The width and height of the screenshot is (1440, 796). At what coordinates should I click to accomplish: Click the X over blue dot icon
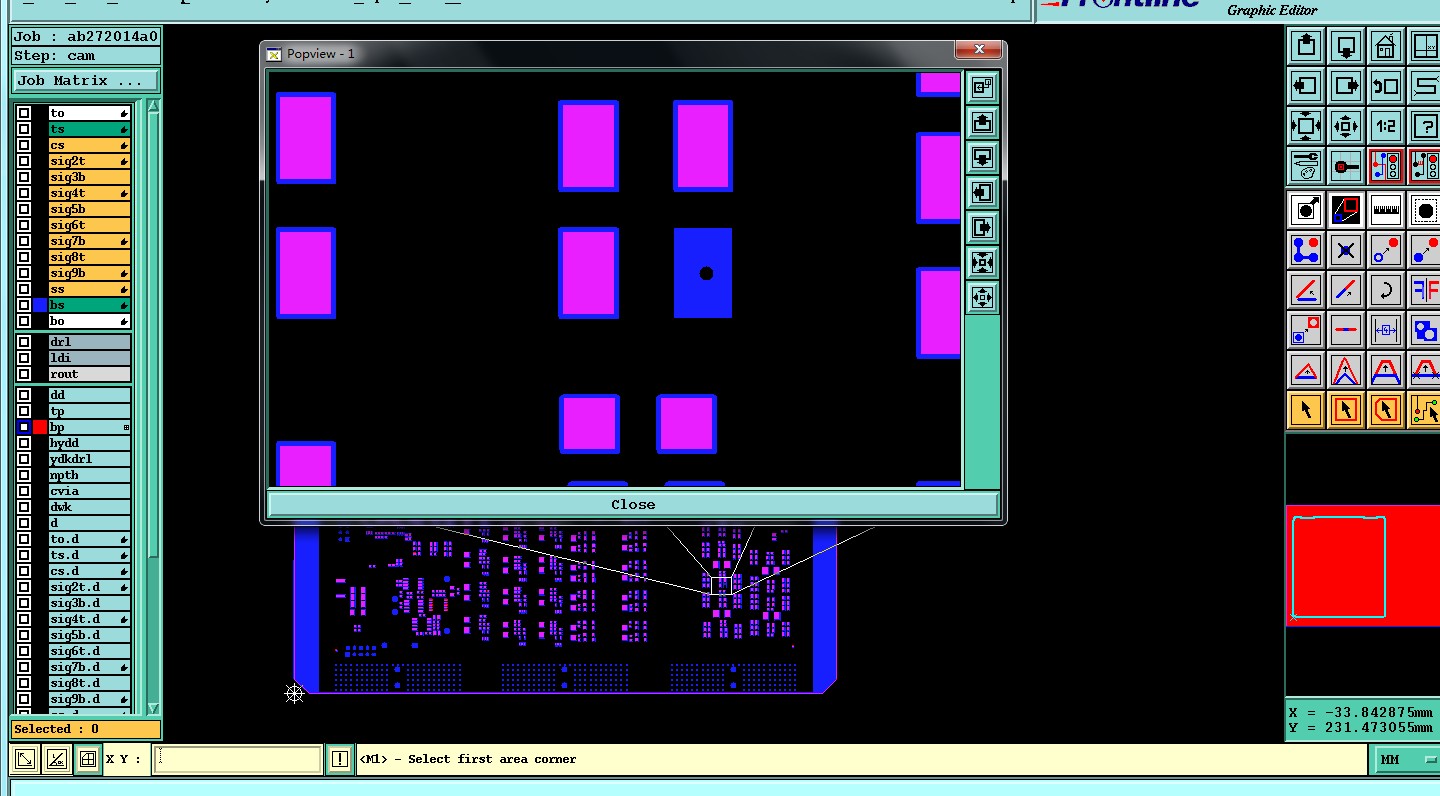(1346, 250)
